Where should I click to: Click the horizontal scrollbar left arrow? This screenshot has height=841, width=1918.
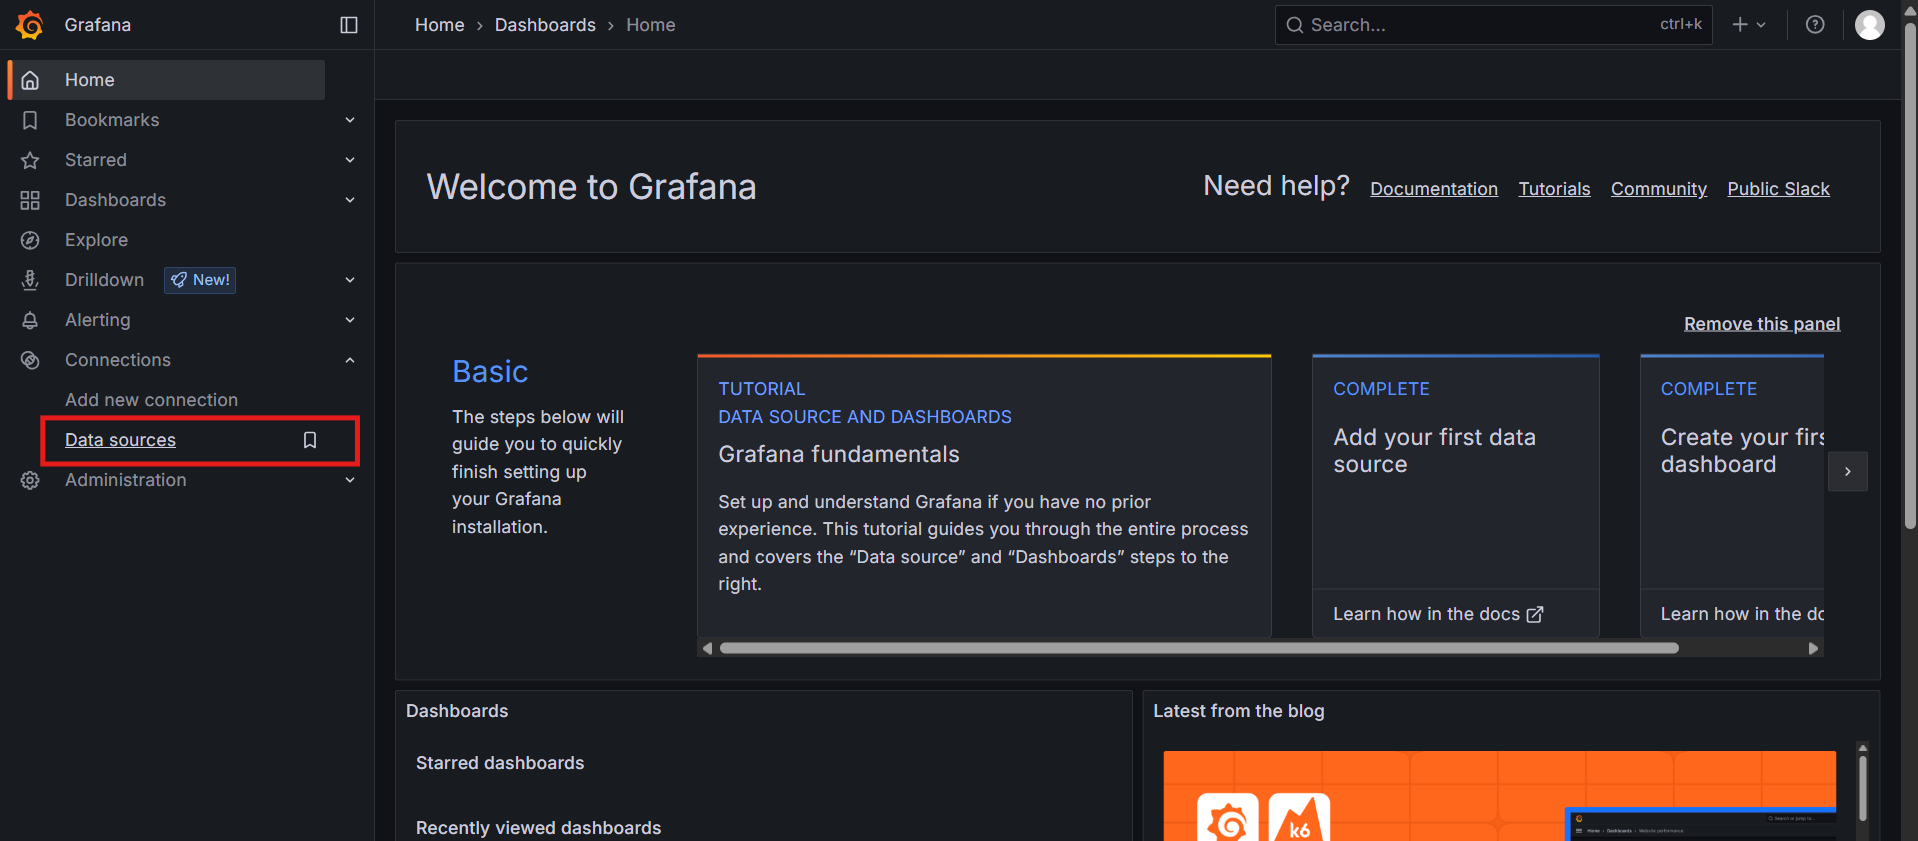707,648
